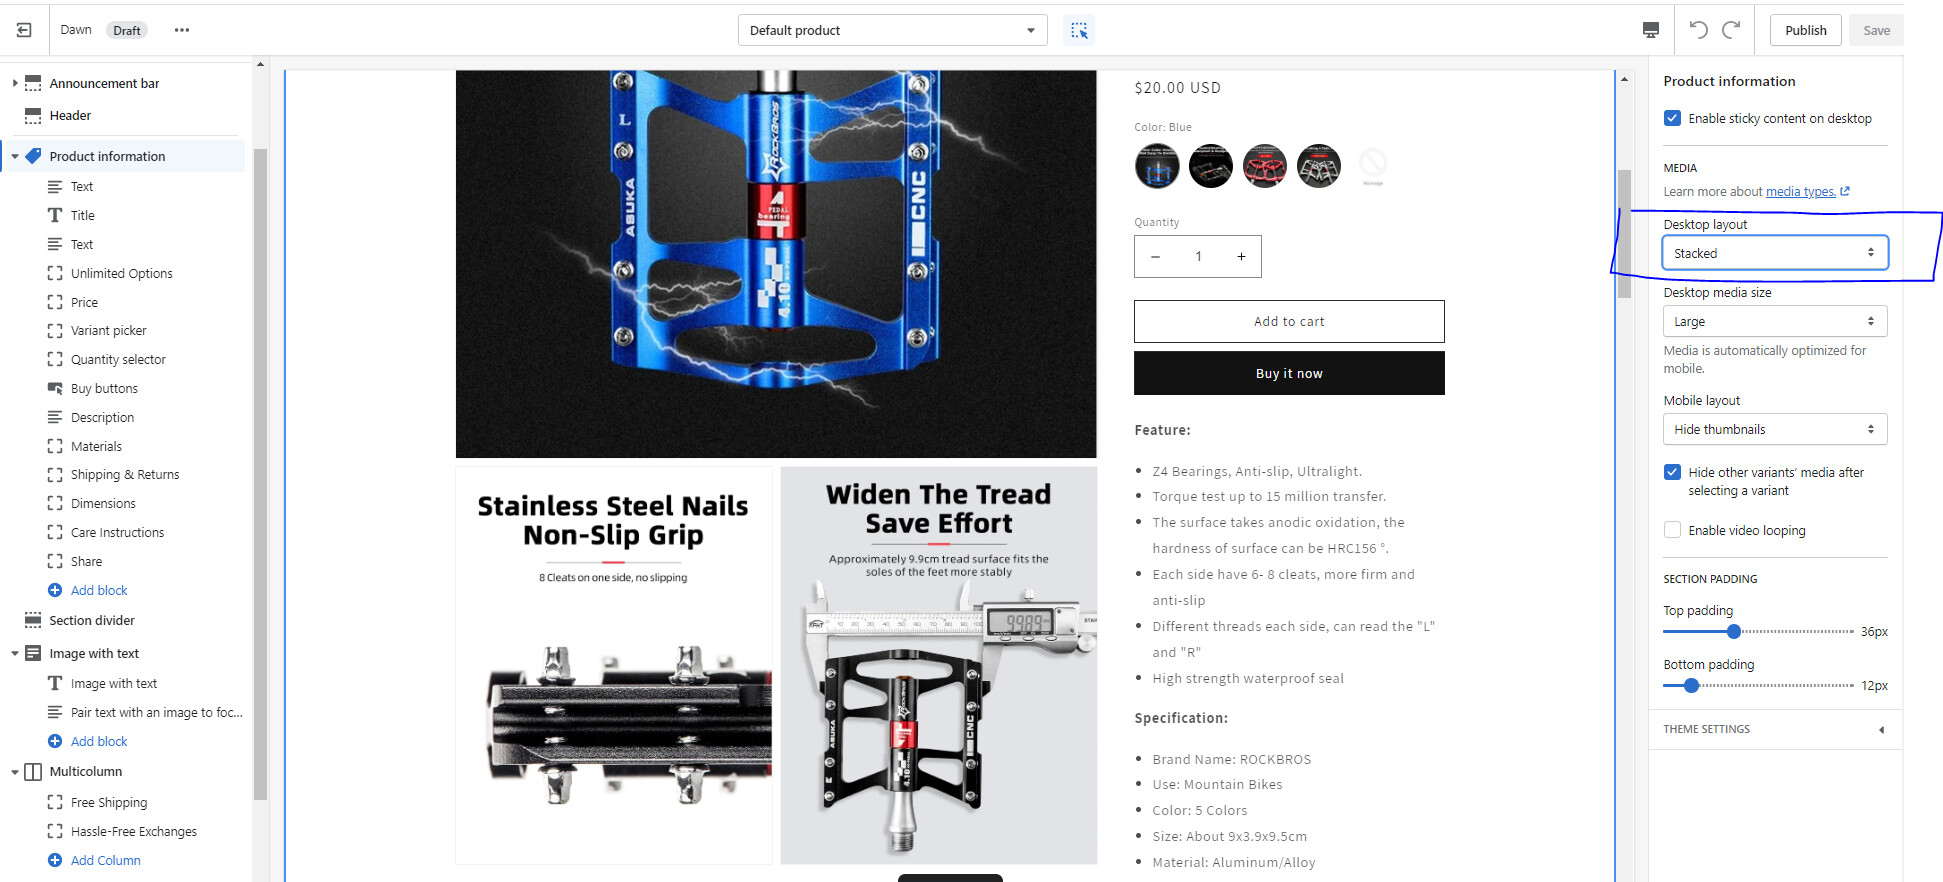
Task: Open the Desktop layout Stacked dropdown
Action: [x=1775, y=253]
